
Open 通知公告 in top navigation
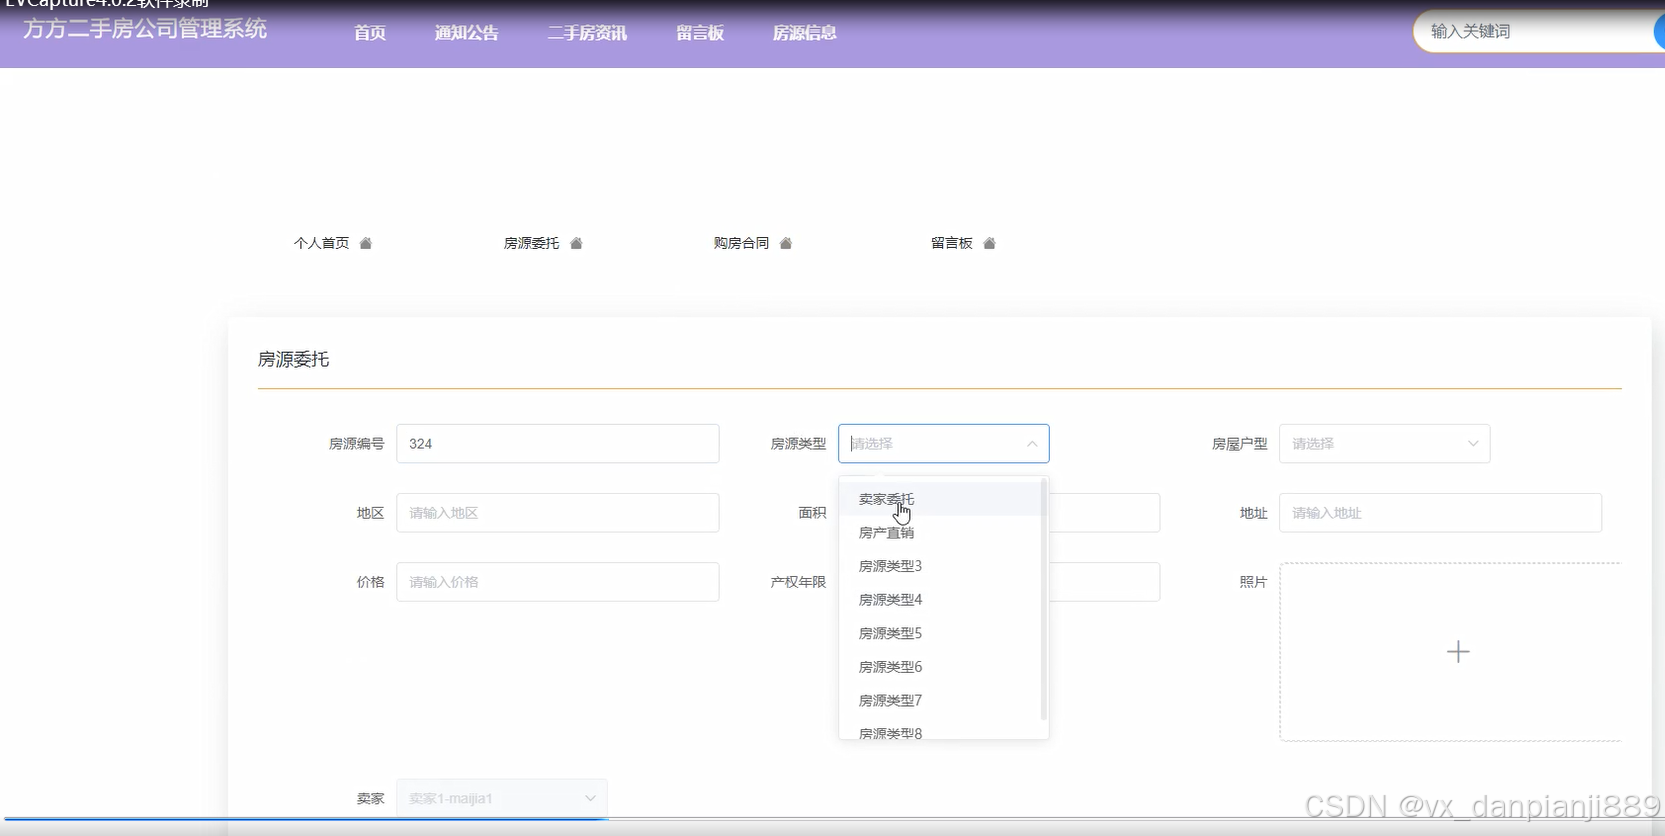pyautogui.click(x=467, y=33)
